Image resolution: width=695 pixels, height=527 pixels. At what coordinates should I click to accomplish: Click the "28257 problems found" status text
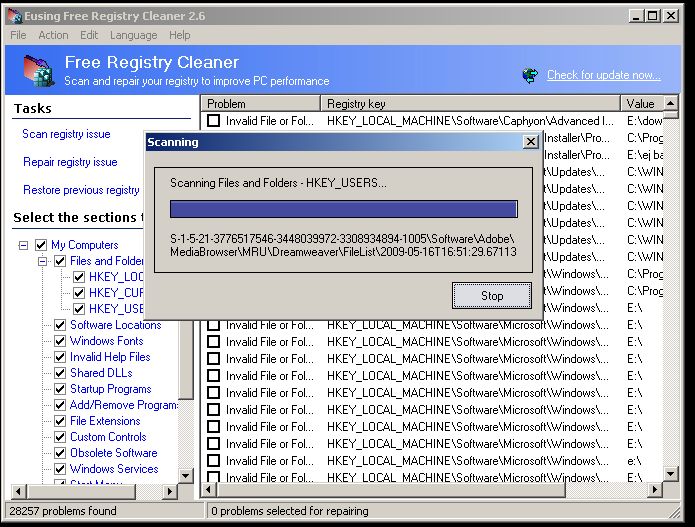click(x=63, y=511)
